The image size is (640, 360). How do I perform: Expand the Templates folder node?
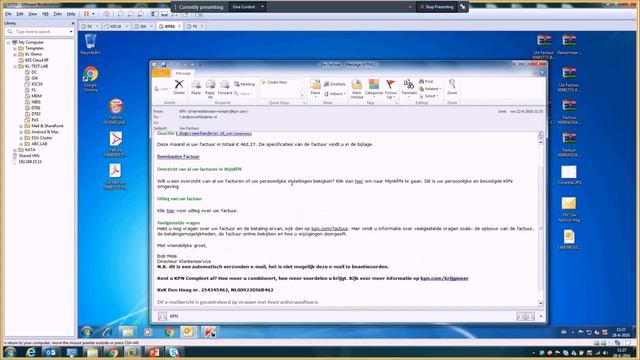pyautogui.click(x=15, y=49)
